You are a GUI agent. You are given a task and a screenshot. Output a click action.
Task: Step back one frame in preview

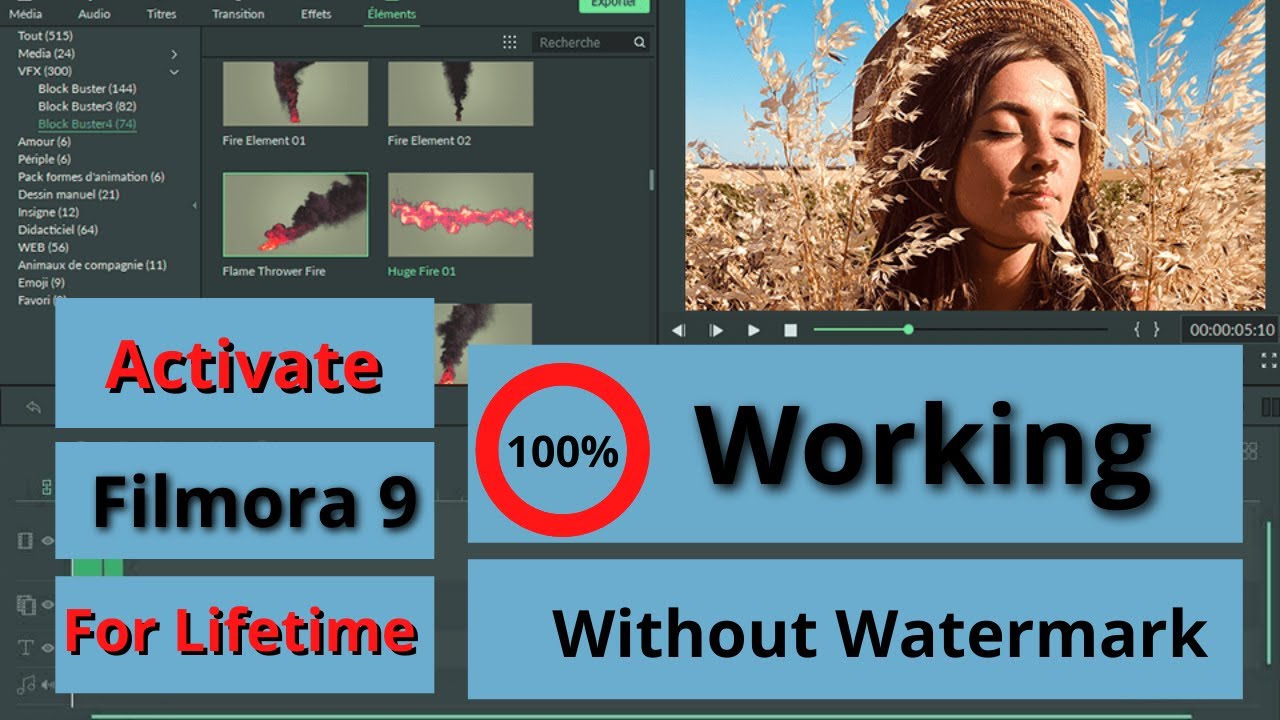[678, 330]
